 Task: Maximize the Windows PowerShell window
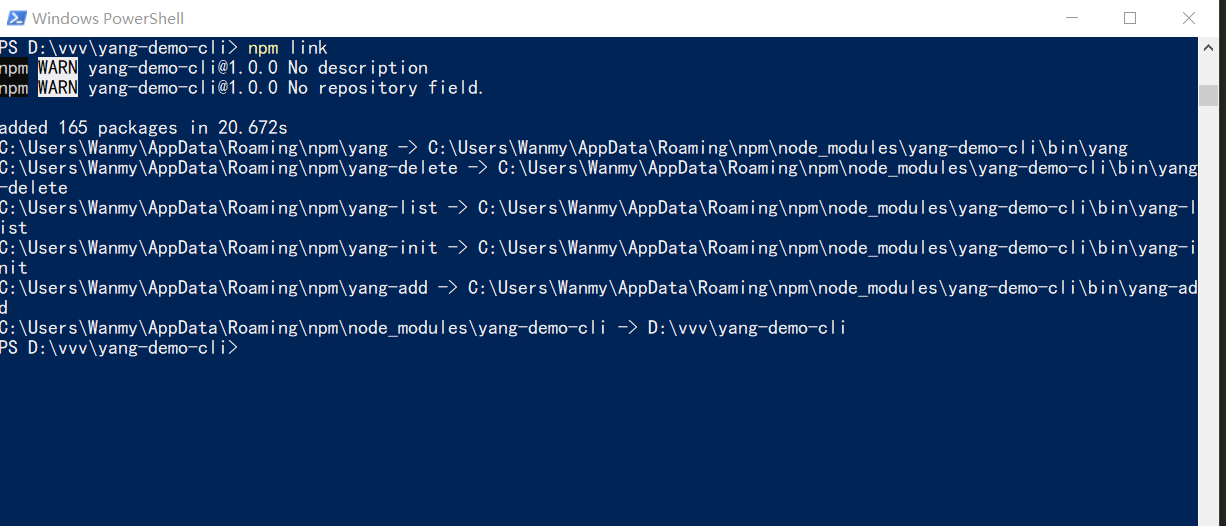tap(1130, 18)
